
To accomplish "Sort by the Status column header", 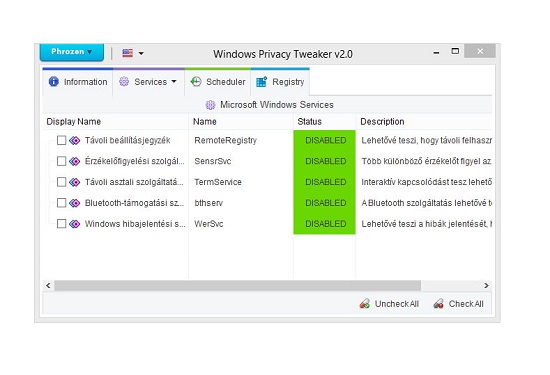I will (324, 122).
